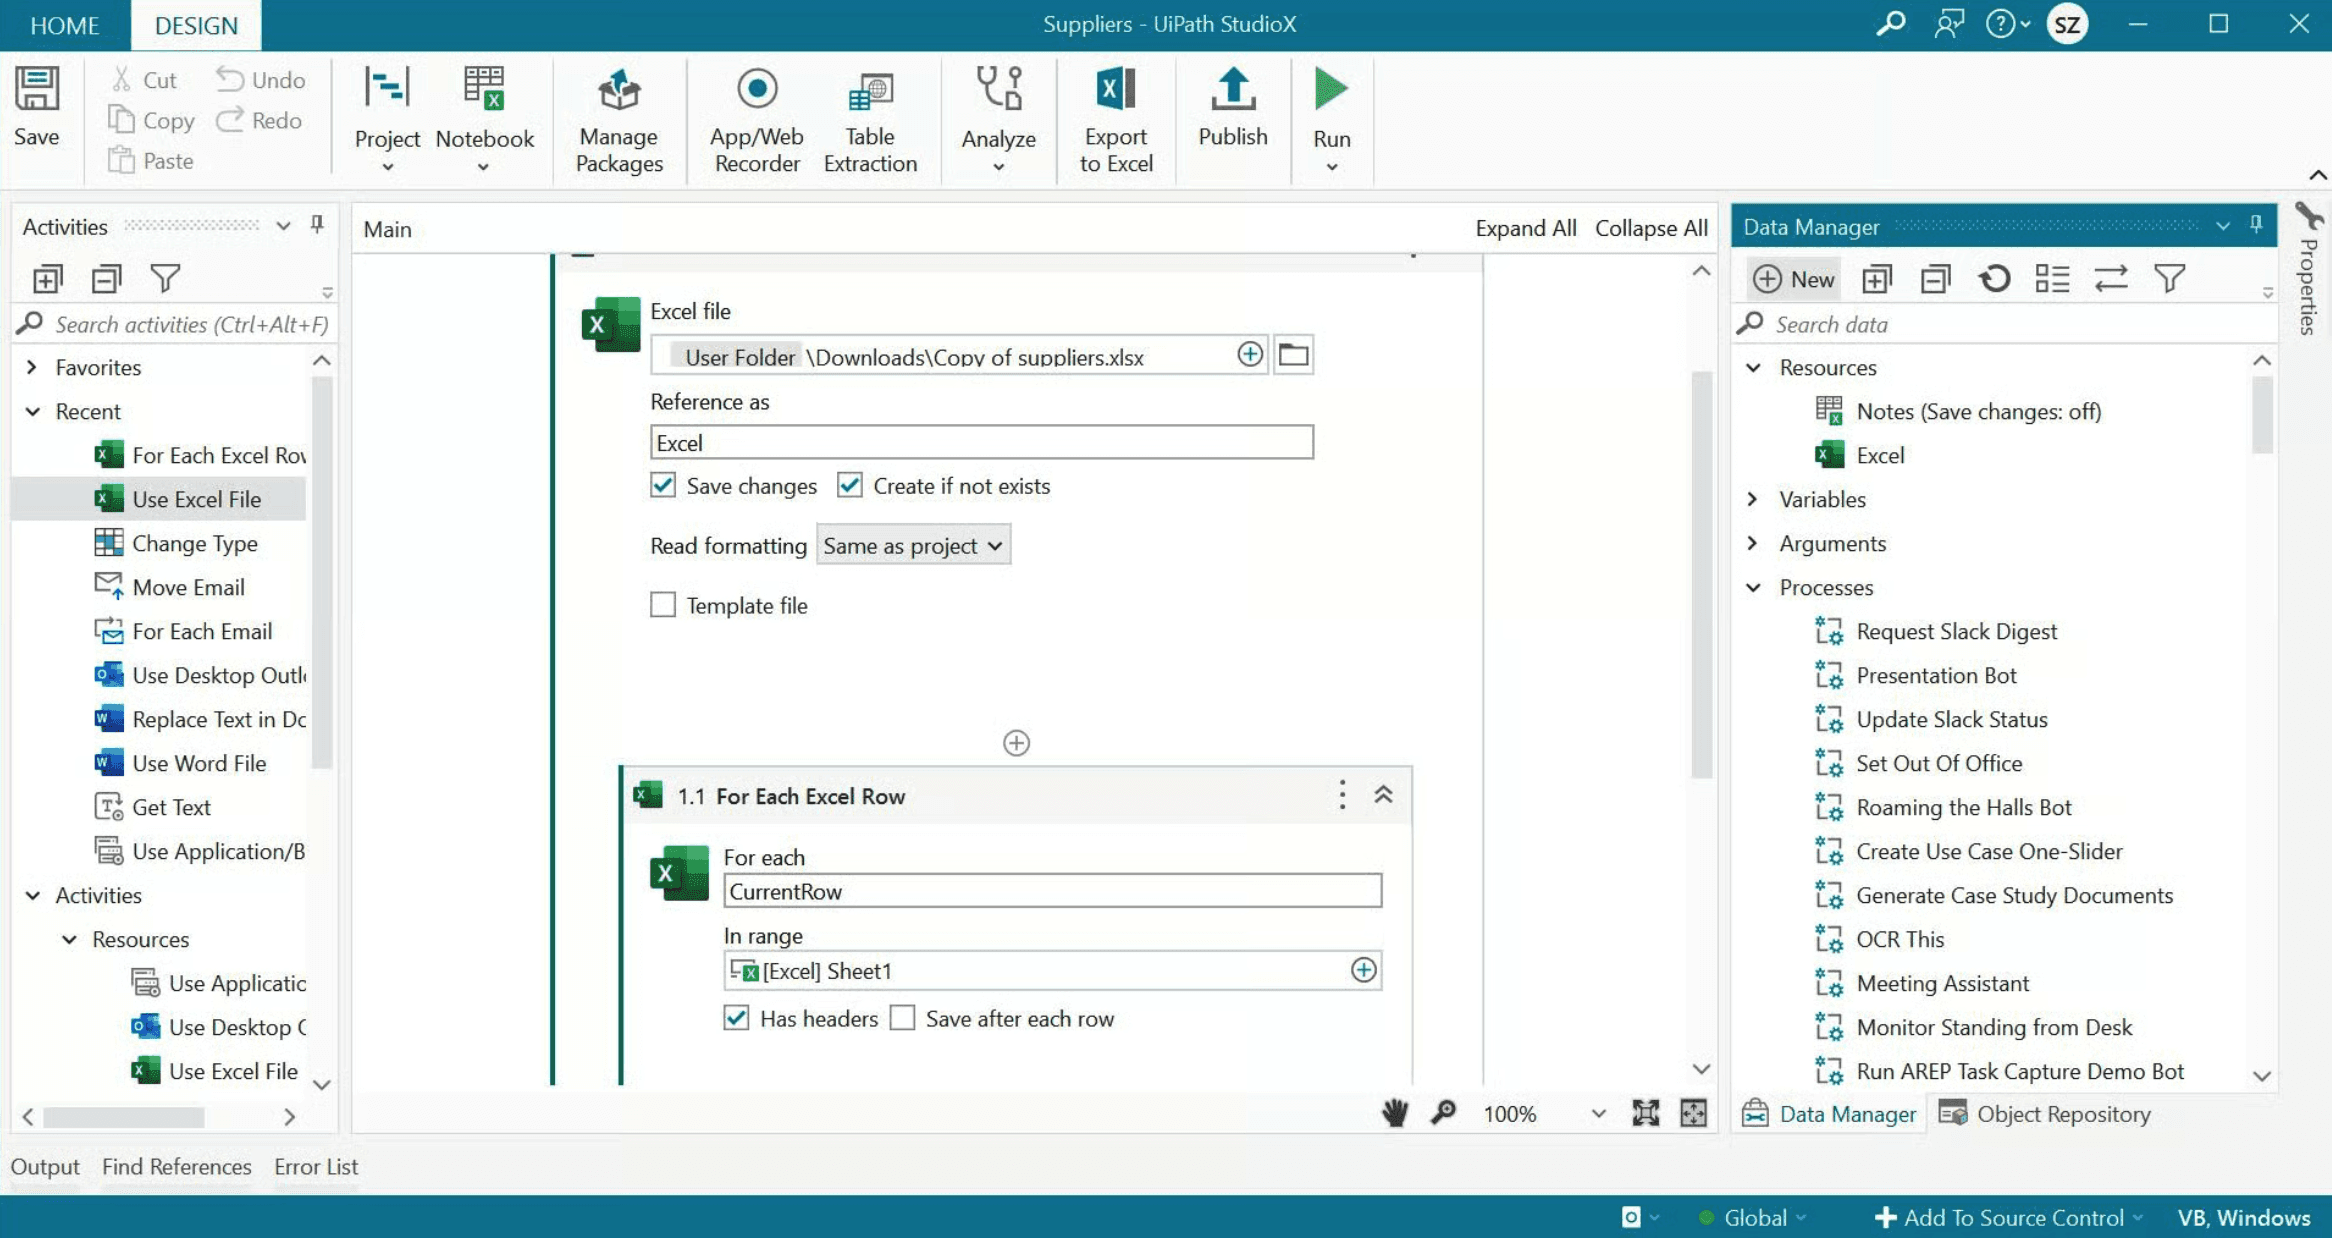The width and height of the screenshot is (2332, 1238).
Task: Expand the Variables node in Data Manager
Action: pyautogui.click(x=1753, y=499)
